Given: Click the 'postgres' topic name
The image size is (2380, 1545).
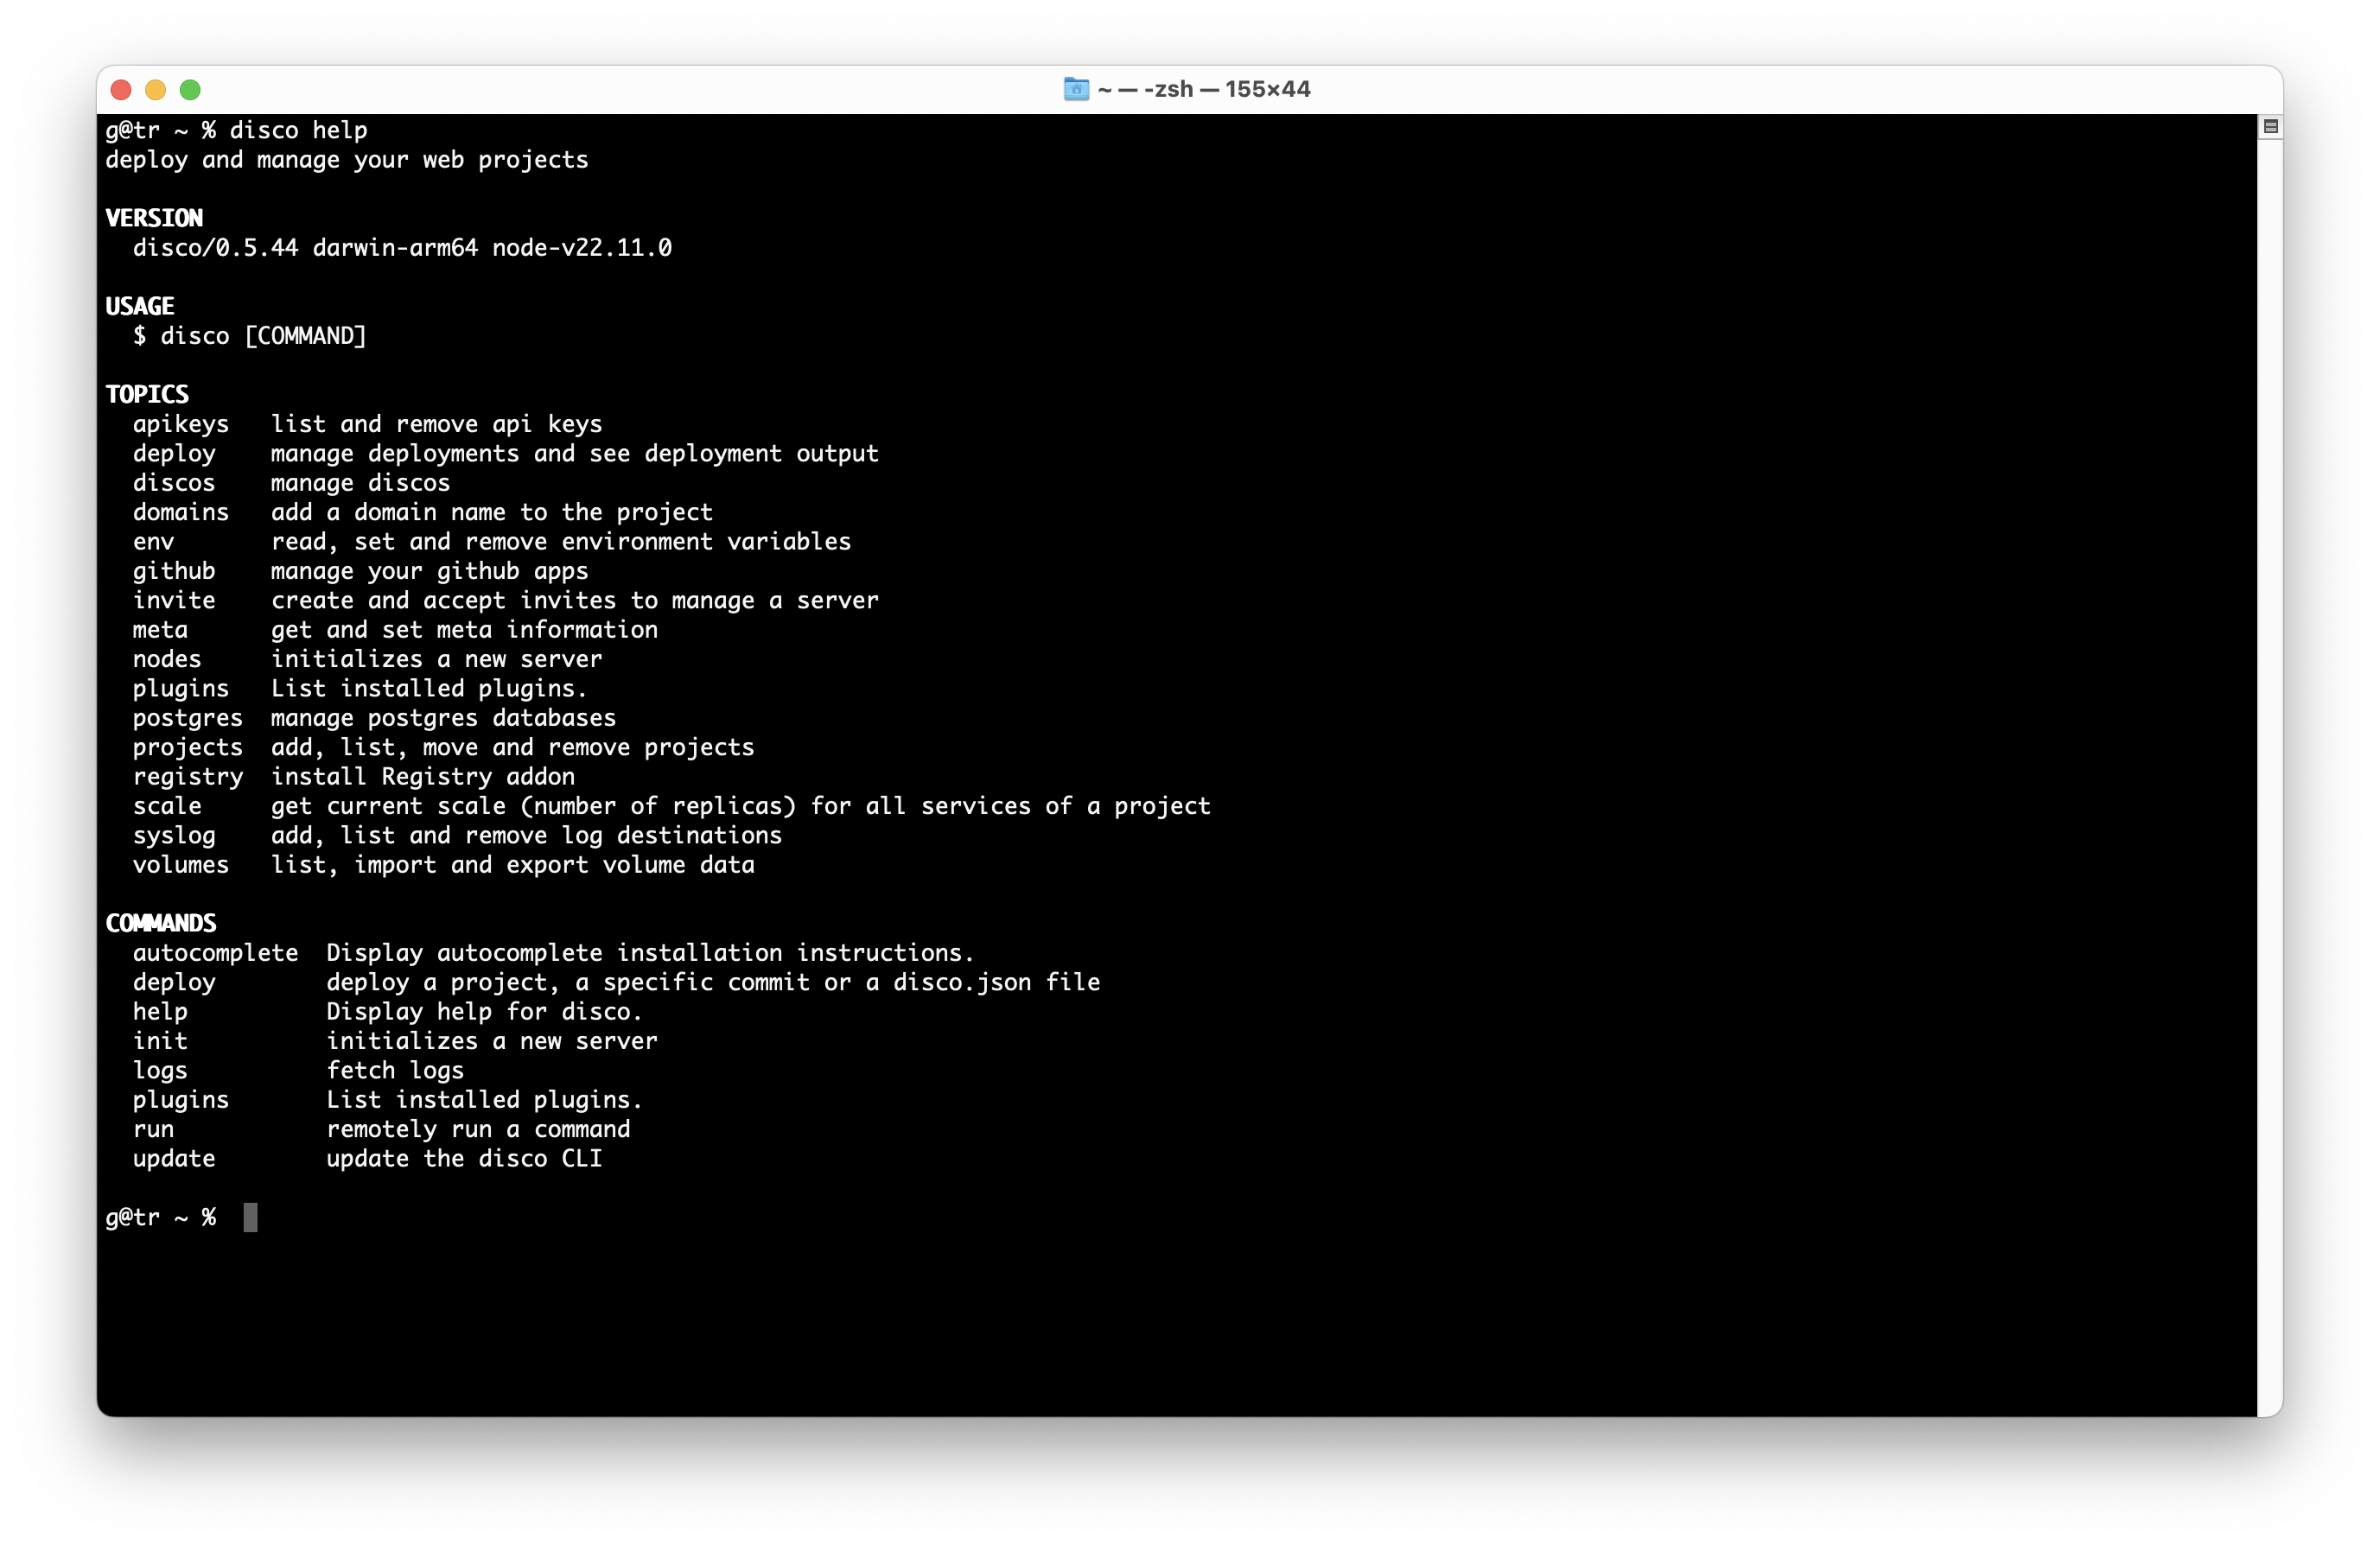Looking at the screenshot, I should [x=187, y=718].
